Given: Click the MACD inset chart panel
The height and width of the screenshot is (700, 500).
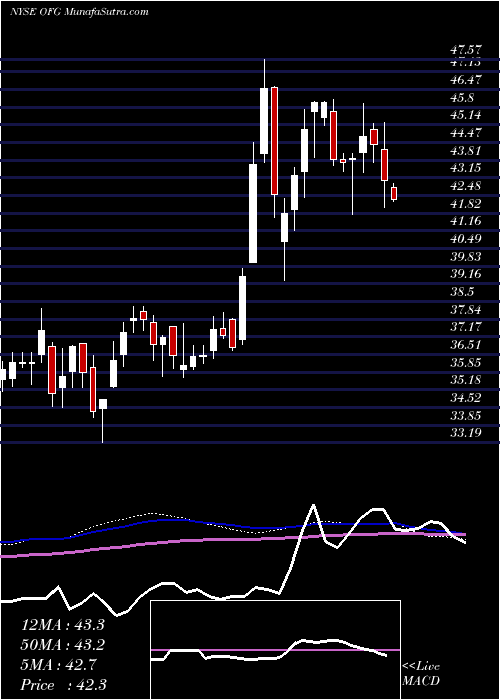Looking at the screenshot, I should click(x=275, y=650).
